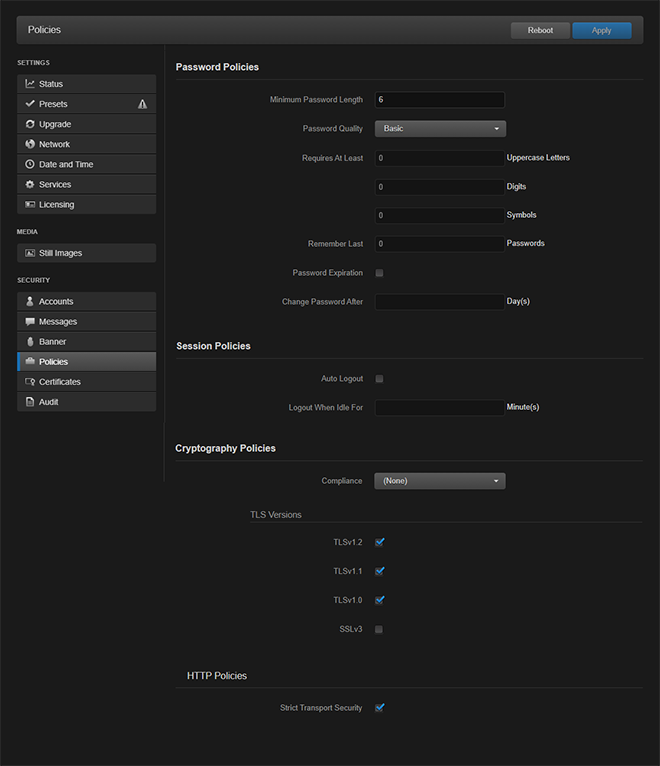
Task: Click the Accounts user icon
Action: [x=30, y=301]
